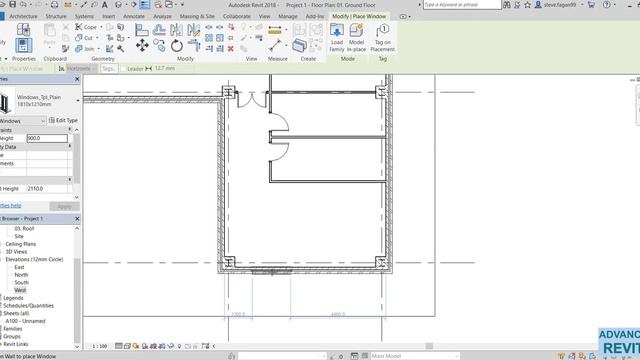Viewport: 640px width, 360px height.
Task: Click the Sill Height input field with 900.0
Action: pos(47,138)
